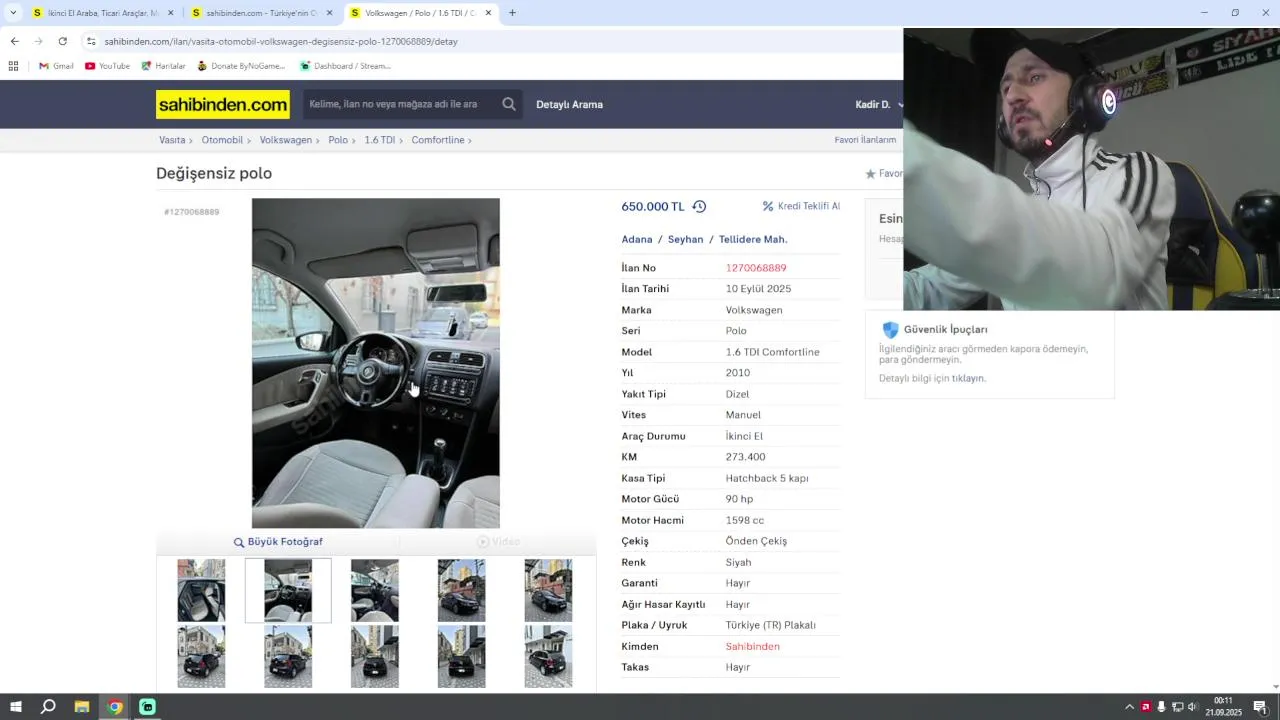Close the İkinci El Araba tab

170,13
